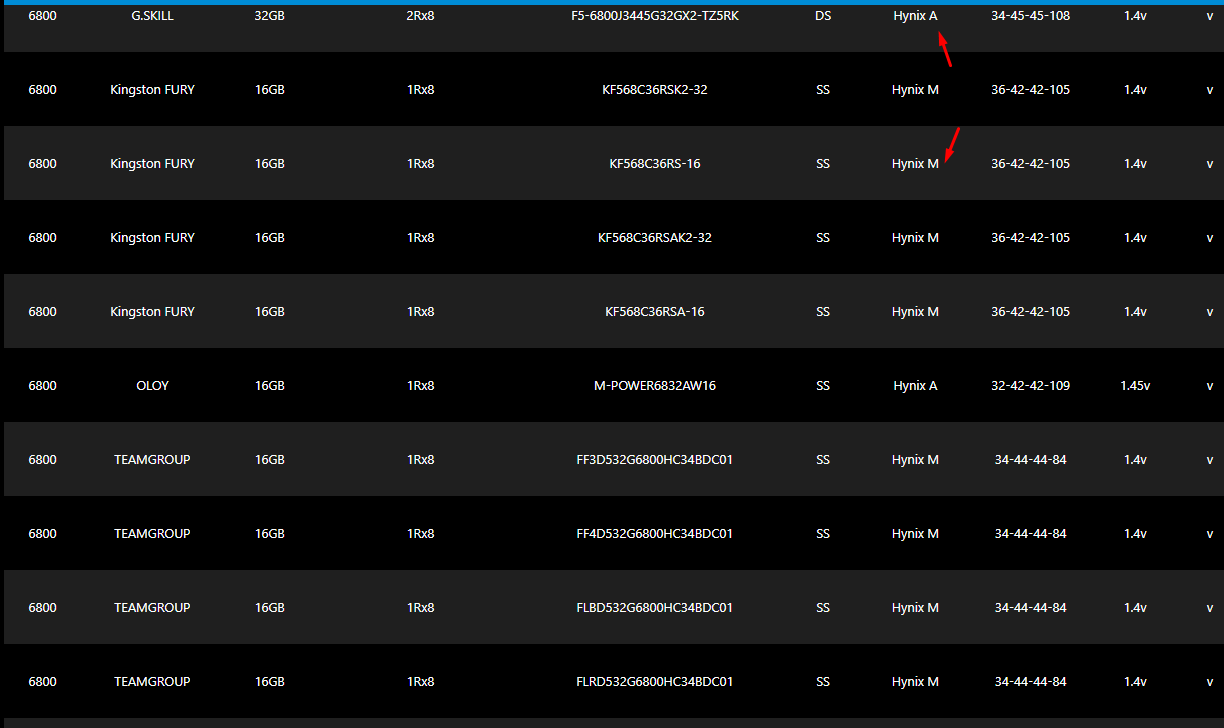This screenshot has width=1224, height=728.
Task: Select Hynix M in KF568C36RSK2-32 row
Action: pyautogui.click(x=915, y=90)
